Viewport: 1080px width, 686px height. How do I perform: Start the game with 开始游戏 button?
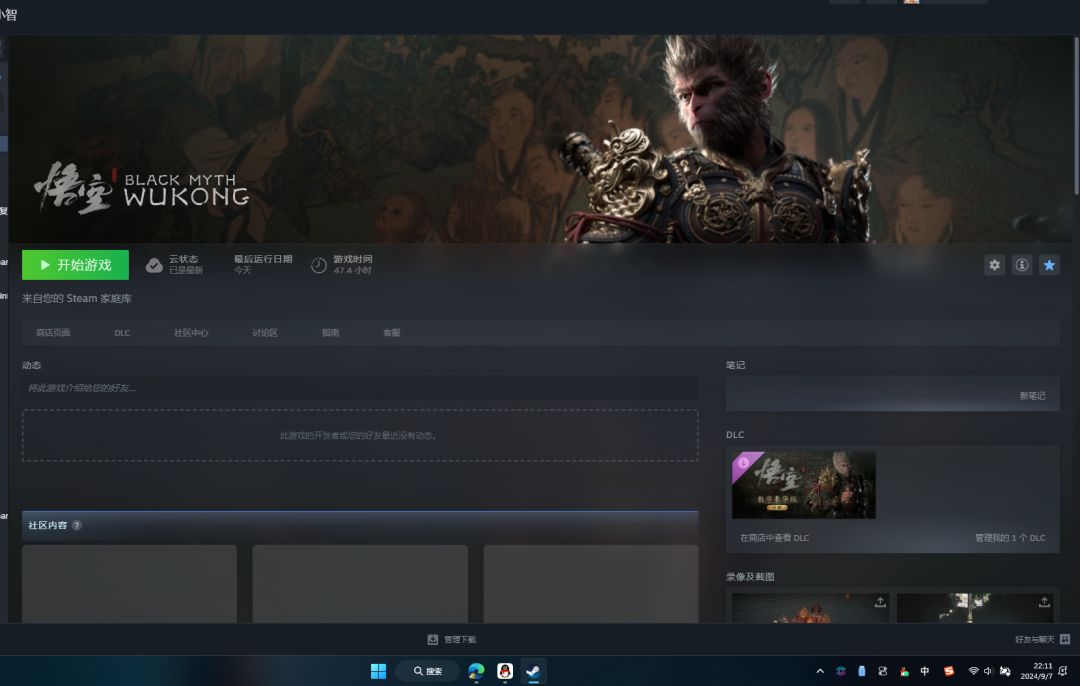point(75,265)
